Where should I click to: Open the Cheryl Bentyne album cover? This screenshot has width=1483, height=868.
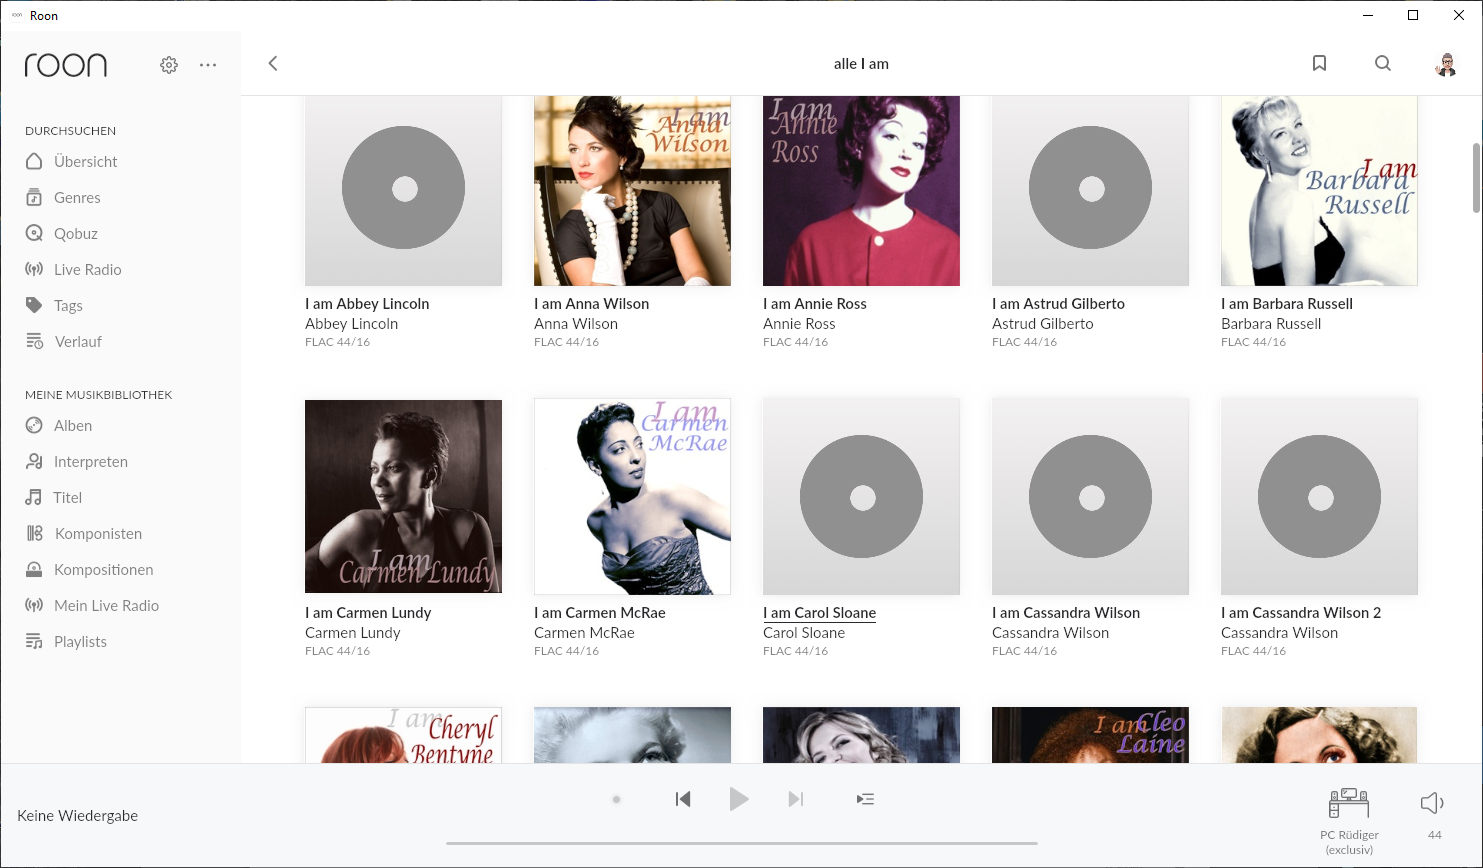pos(403,735)
